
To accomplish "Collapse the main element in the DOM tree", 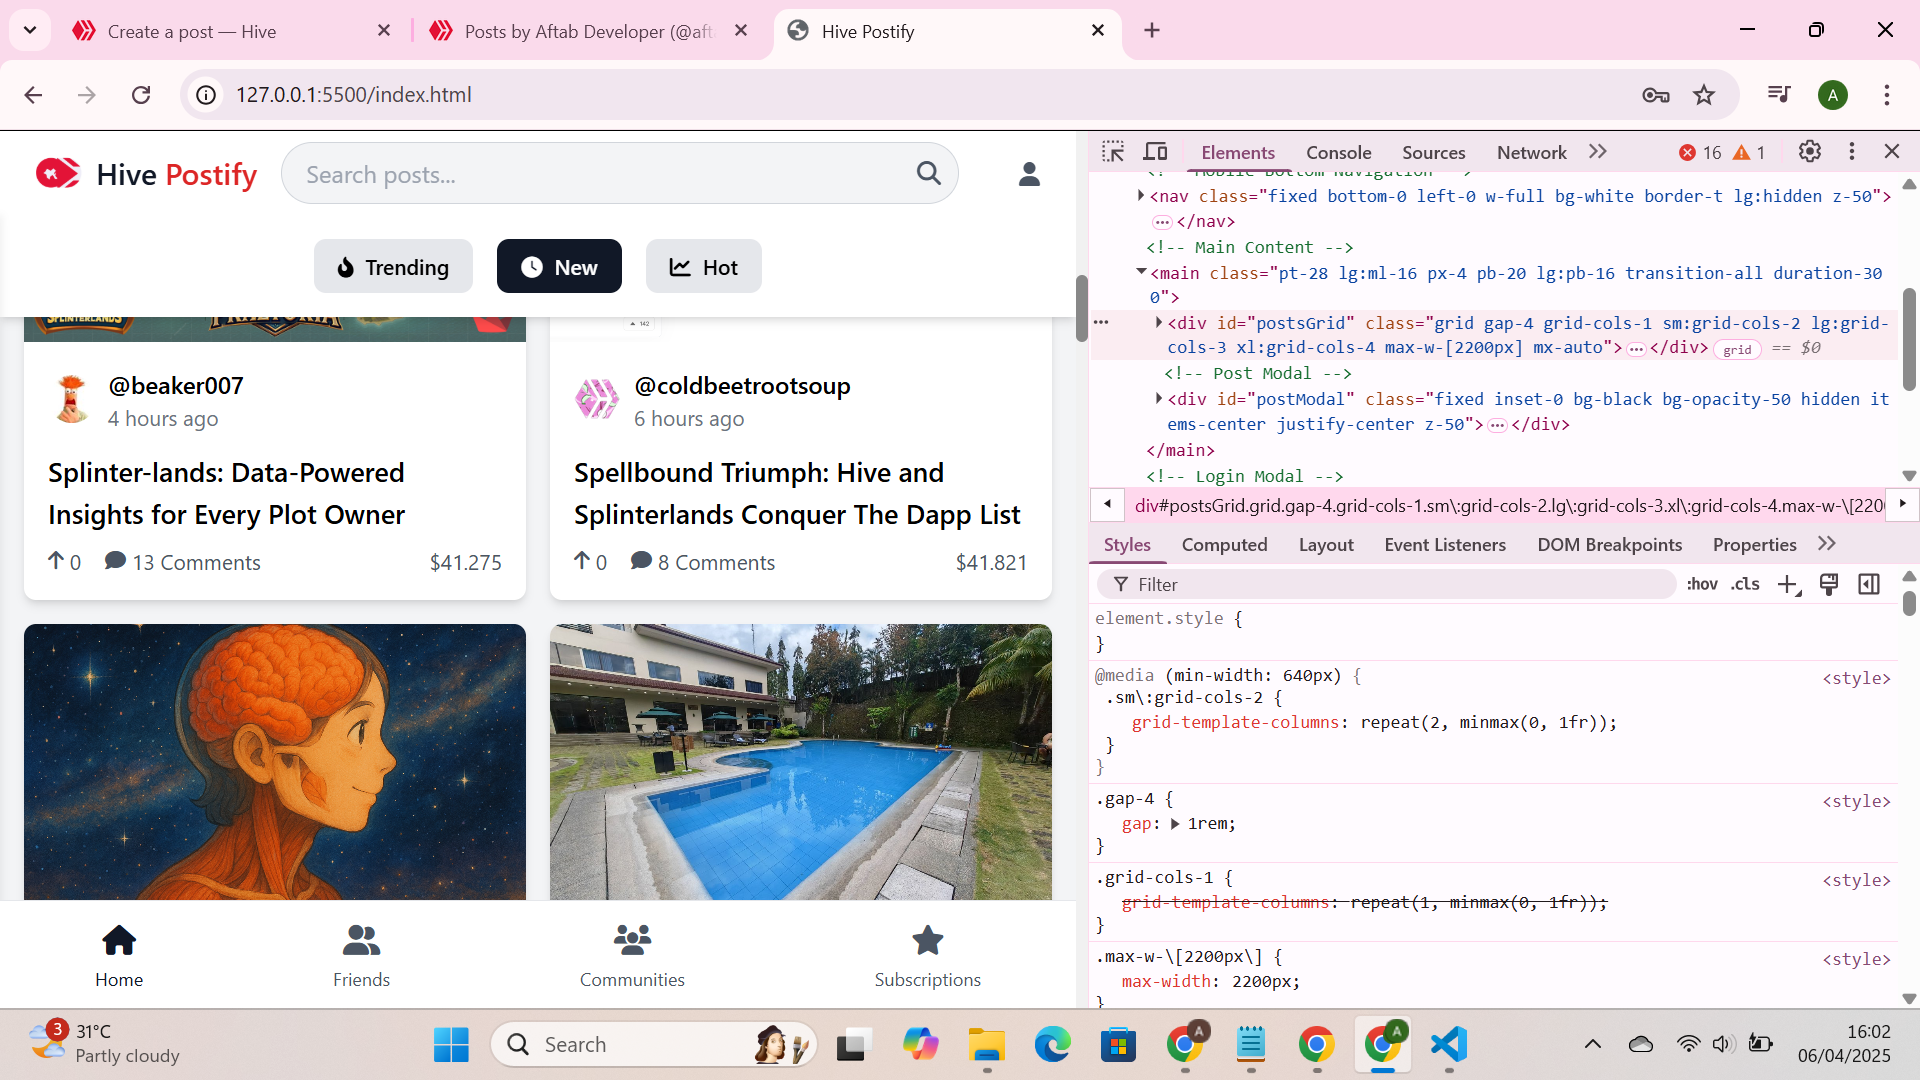I will point(1141,272).
